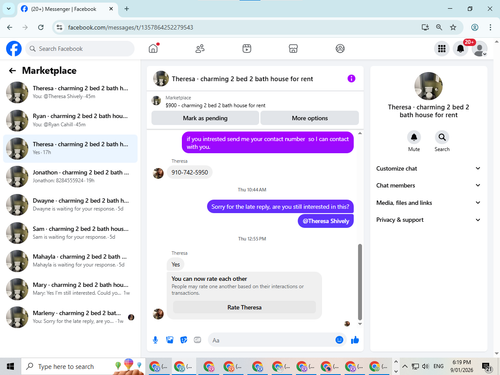Open Theresa chat with 45m timestamp
The image size is (500, 375).
(70, 92)
